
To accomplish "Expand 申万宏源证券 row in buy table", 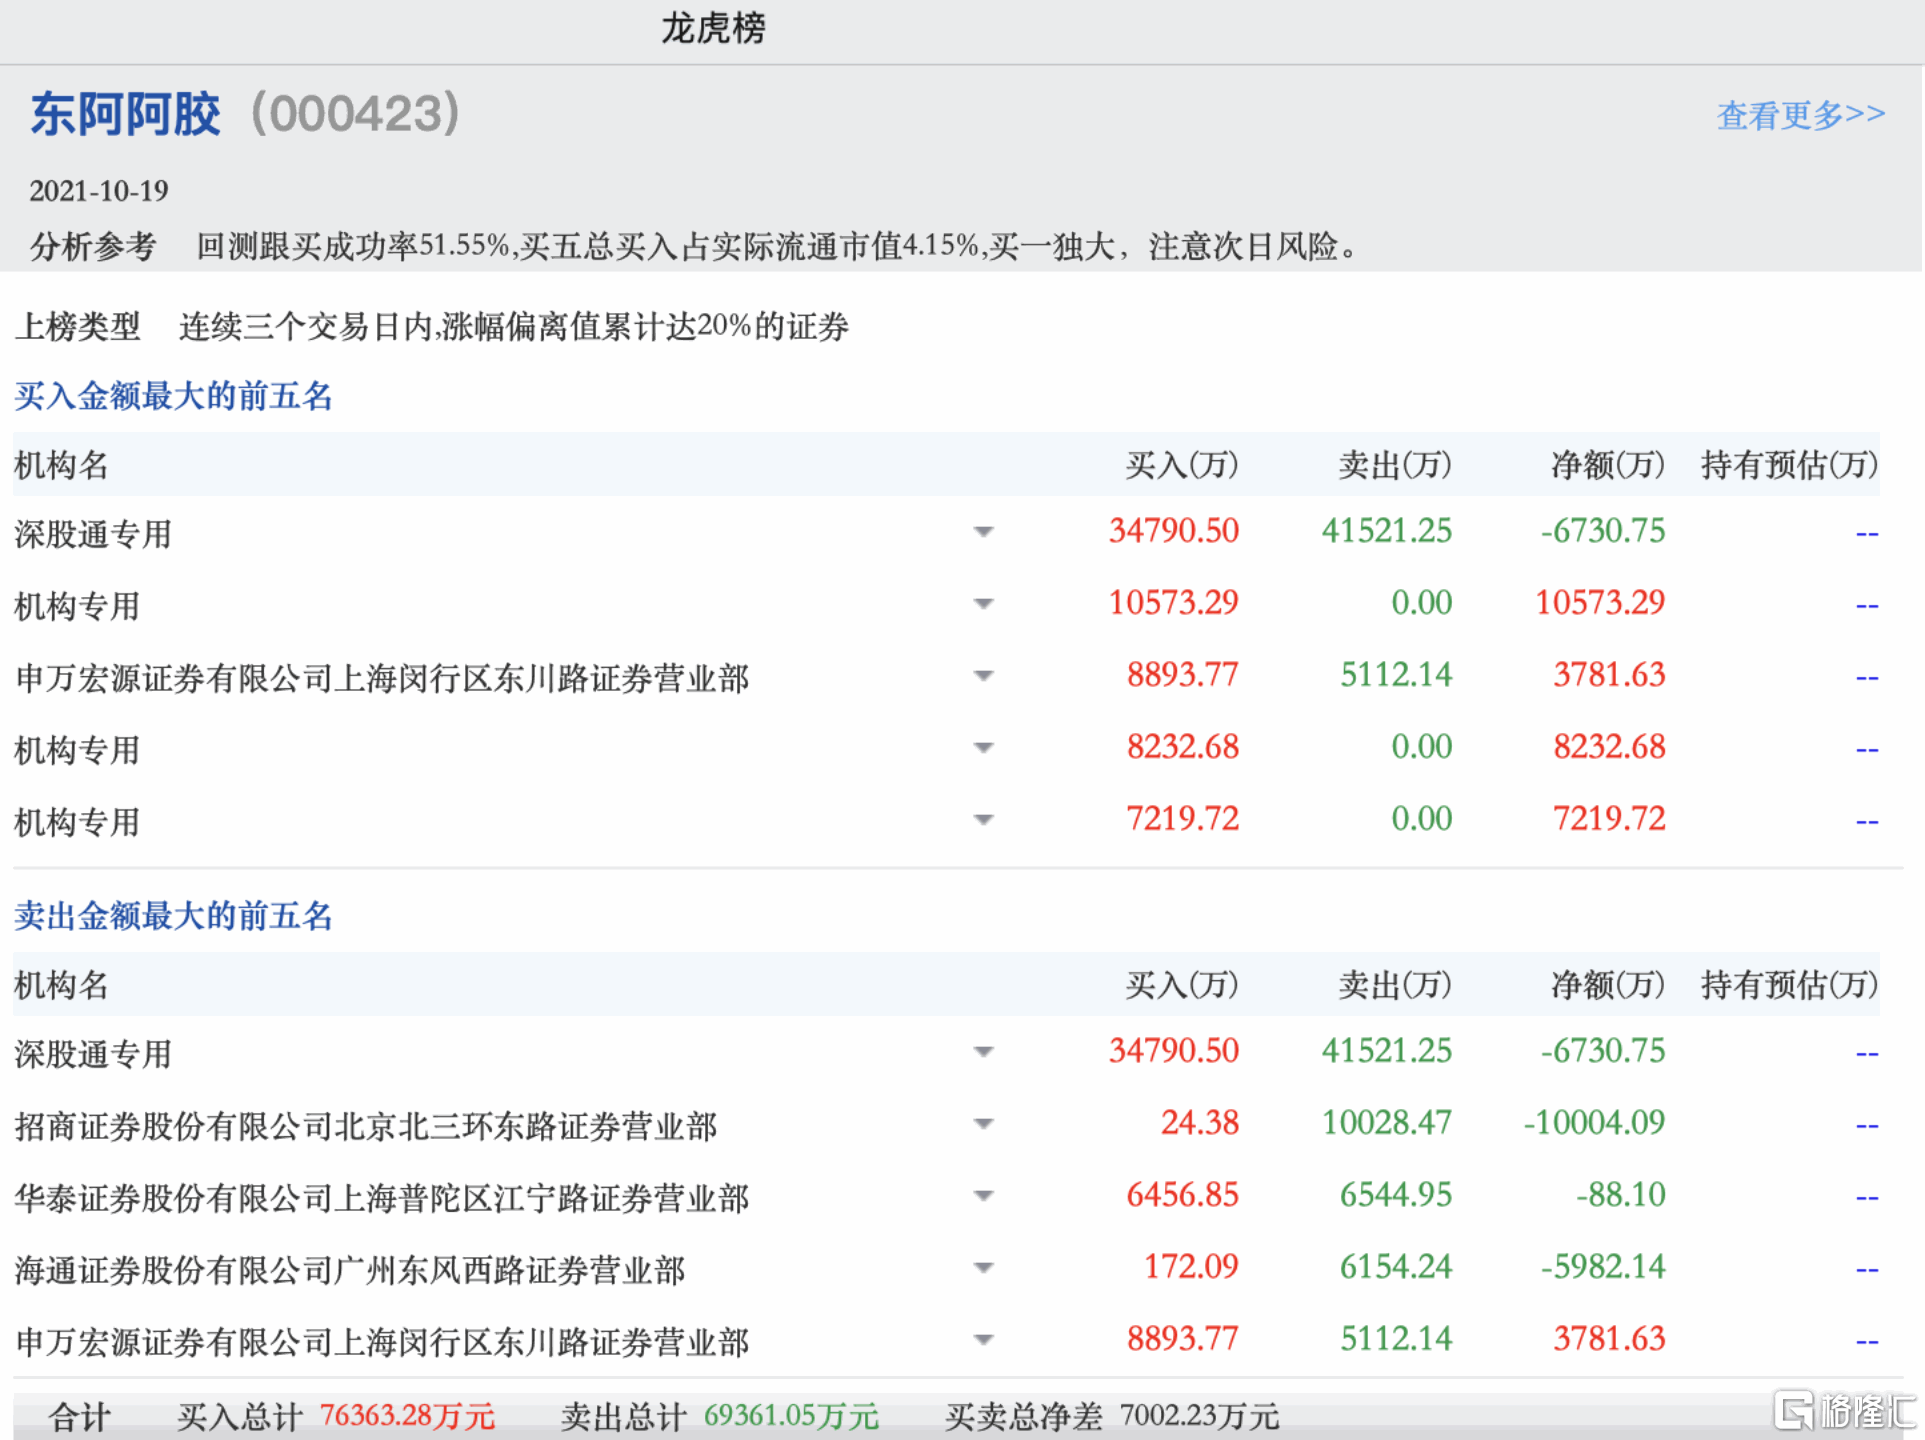I will [984, 676].
